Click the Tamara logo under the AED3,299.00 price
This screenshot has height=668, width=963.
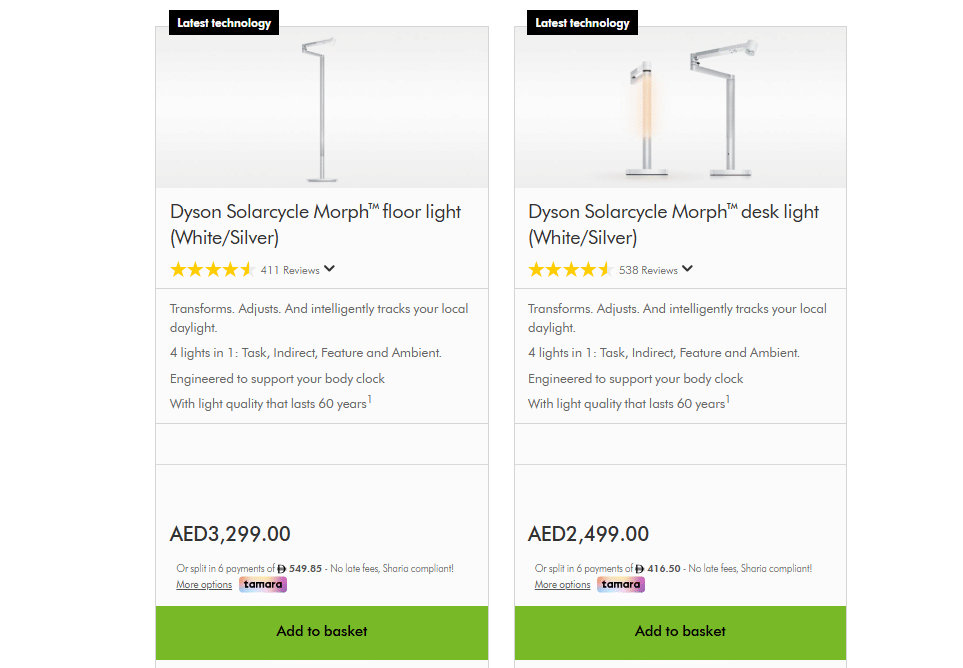coord(263,585)
